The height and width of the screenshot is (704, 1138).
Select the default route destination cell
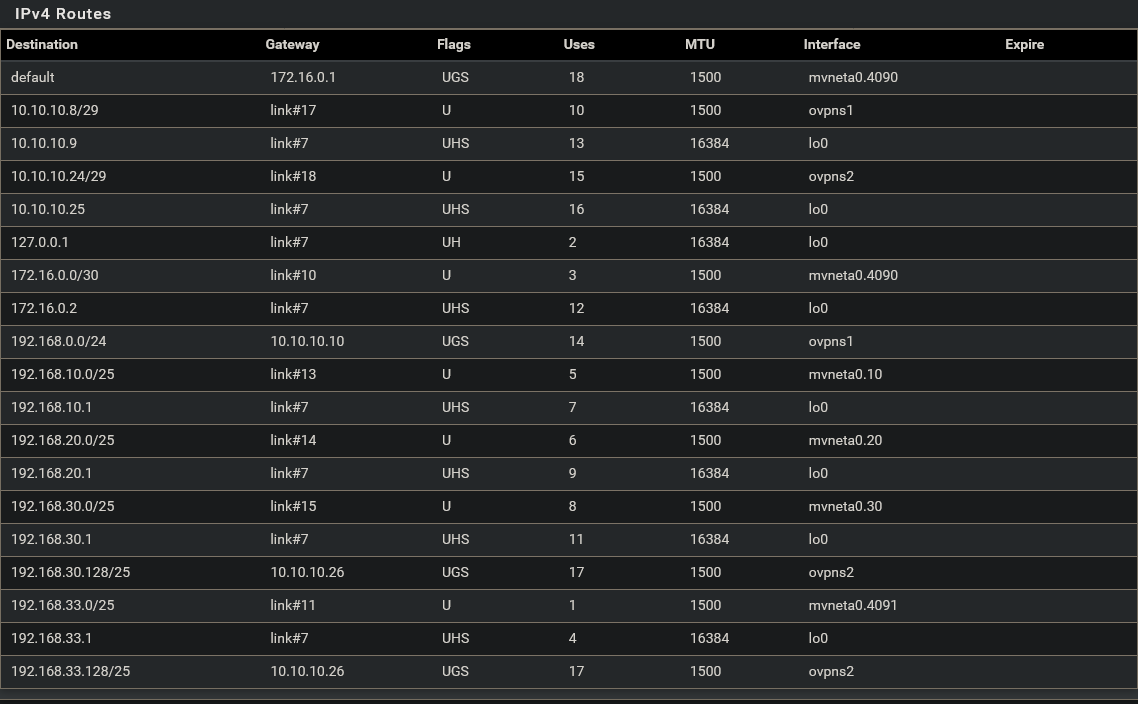click(33, 77)
